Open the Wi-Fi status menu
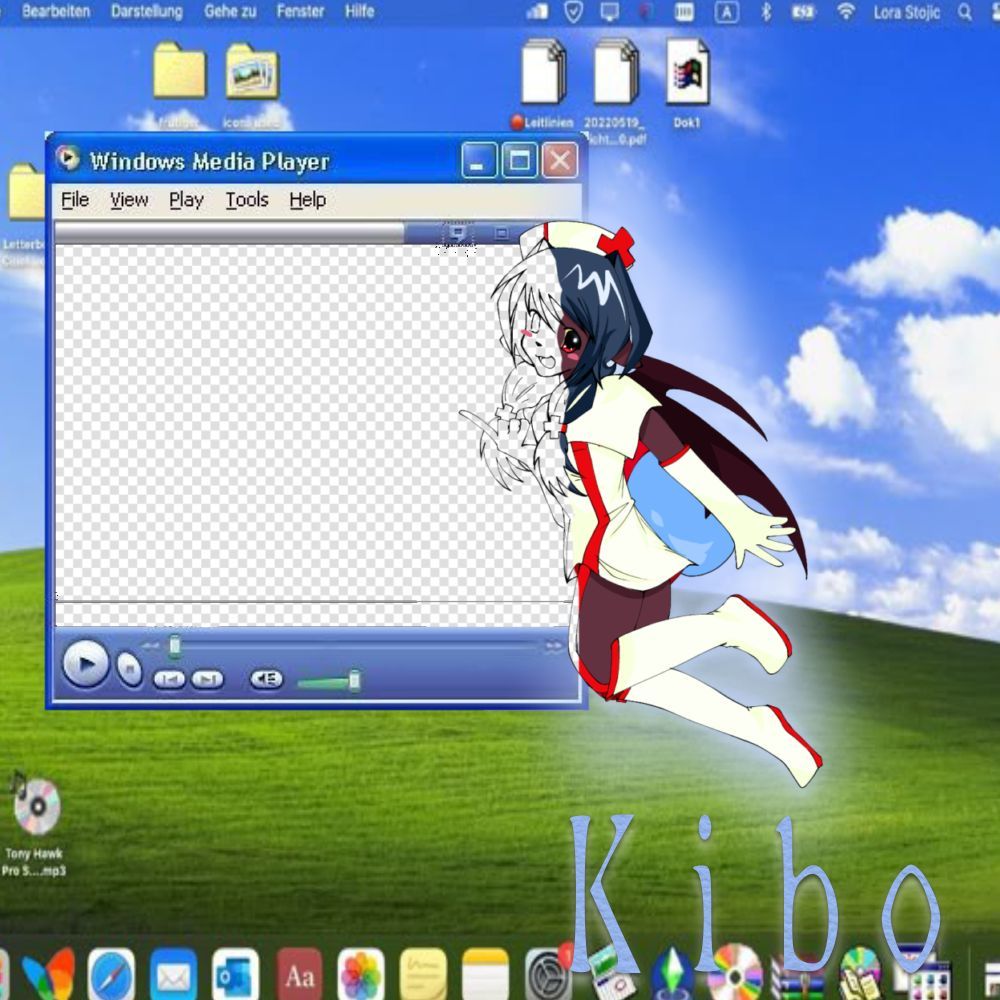This screenshot has height=1000, width=1000. pyautogui.click(x=846, y=11)
